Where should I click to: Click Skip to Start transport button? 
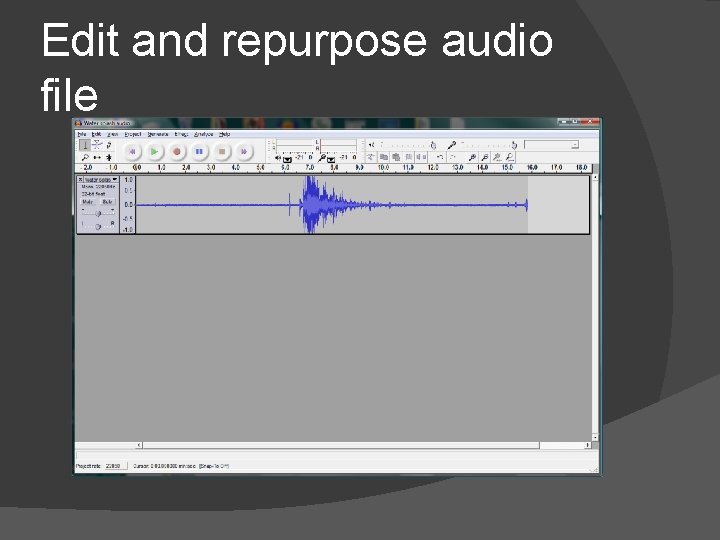coord(132,151)
